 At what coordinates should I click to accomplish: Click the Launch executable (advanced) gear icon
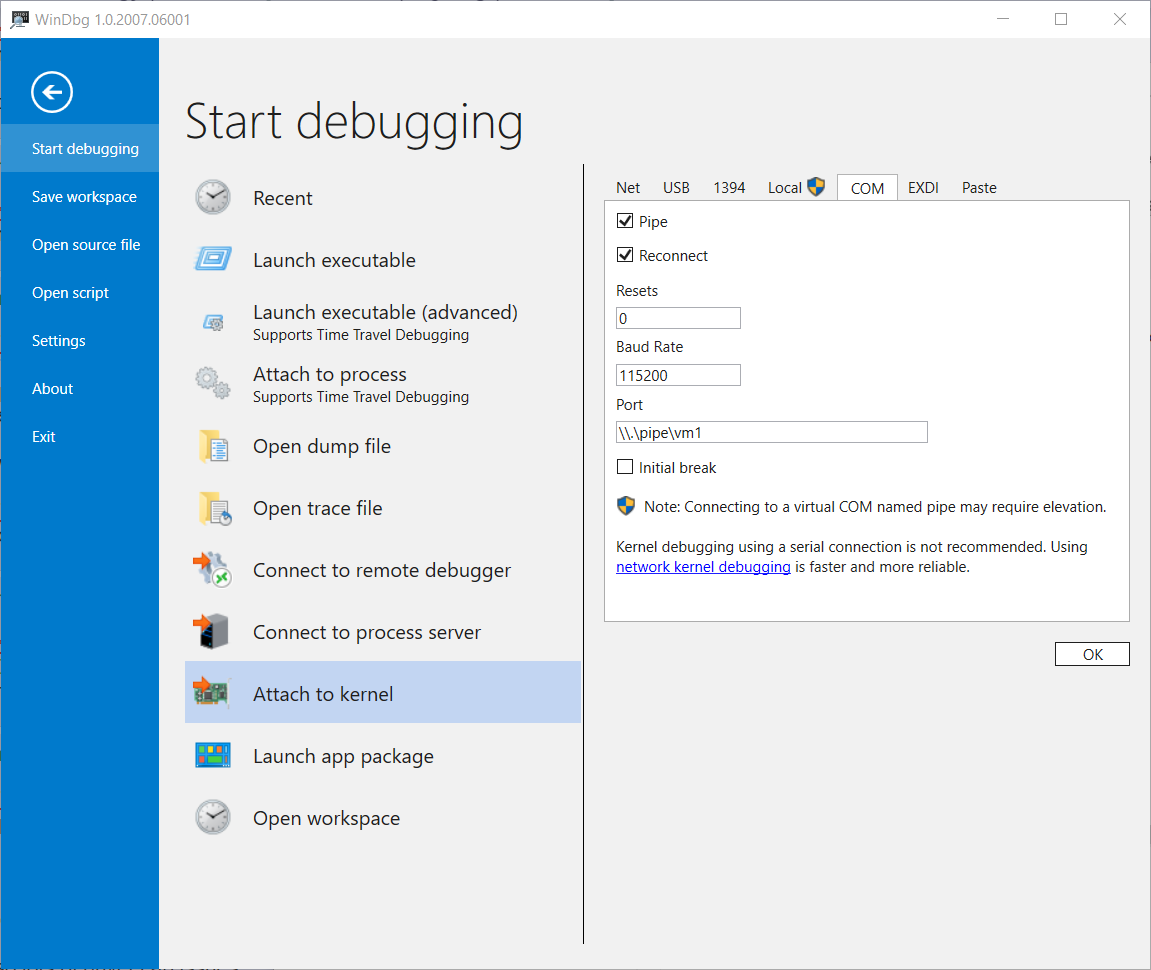click(214, 322)
